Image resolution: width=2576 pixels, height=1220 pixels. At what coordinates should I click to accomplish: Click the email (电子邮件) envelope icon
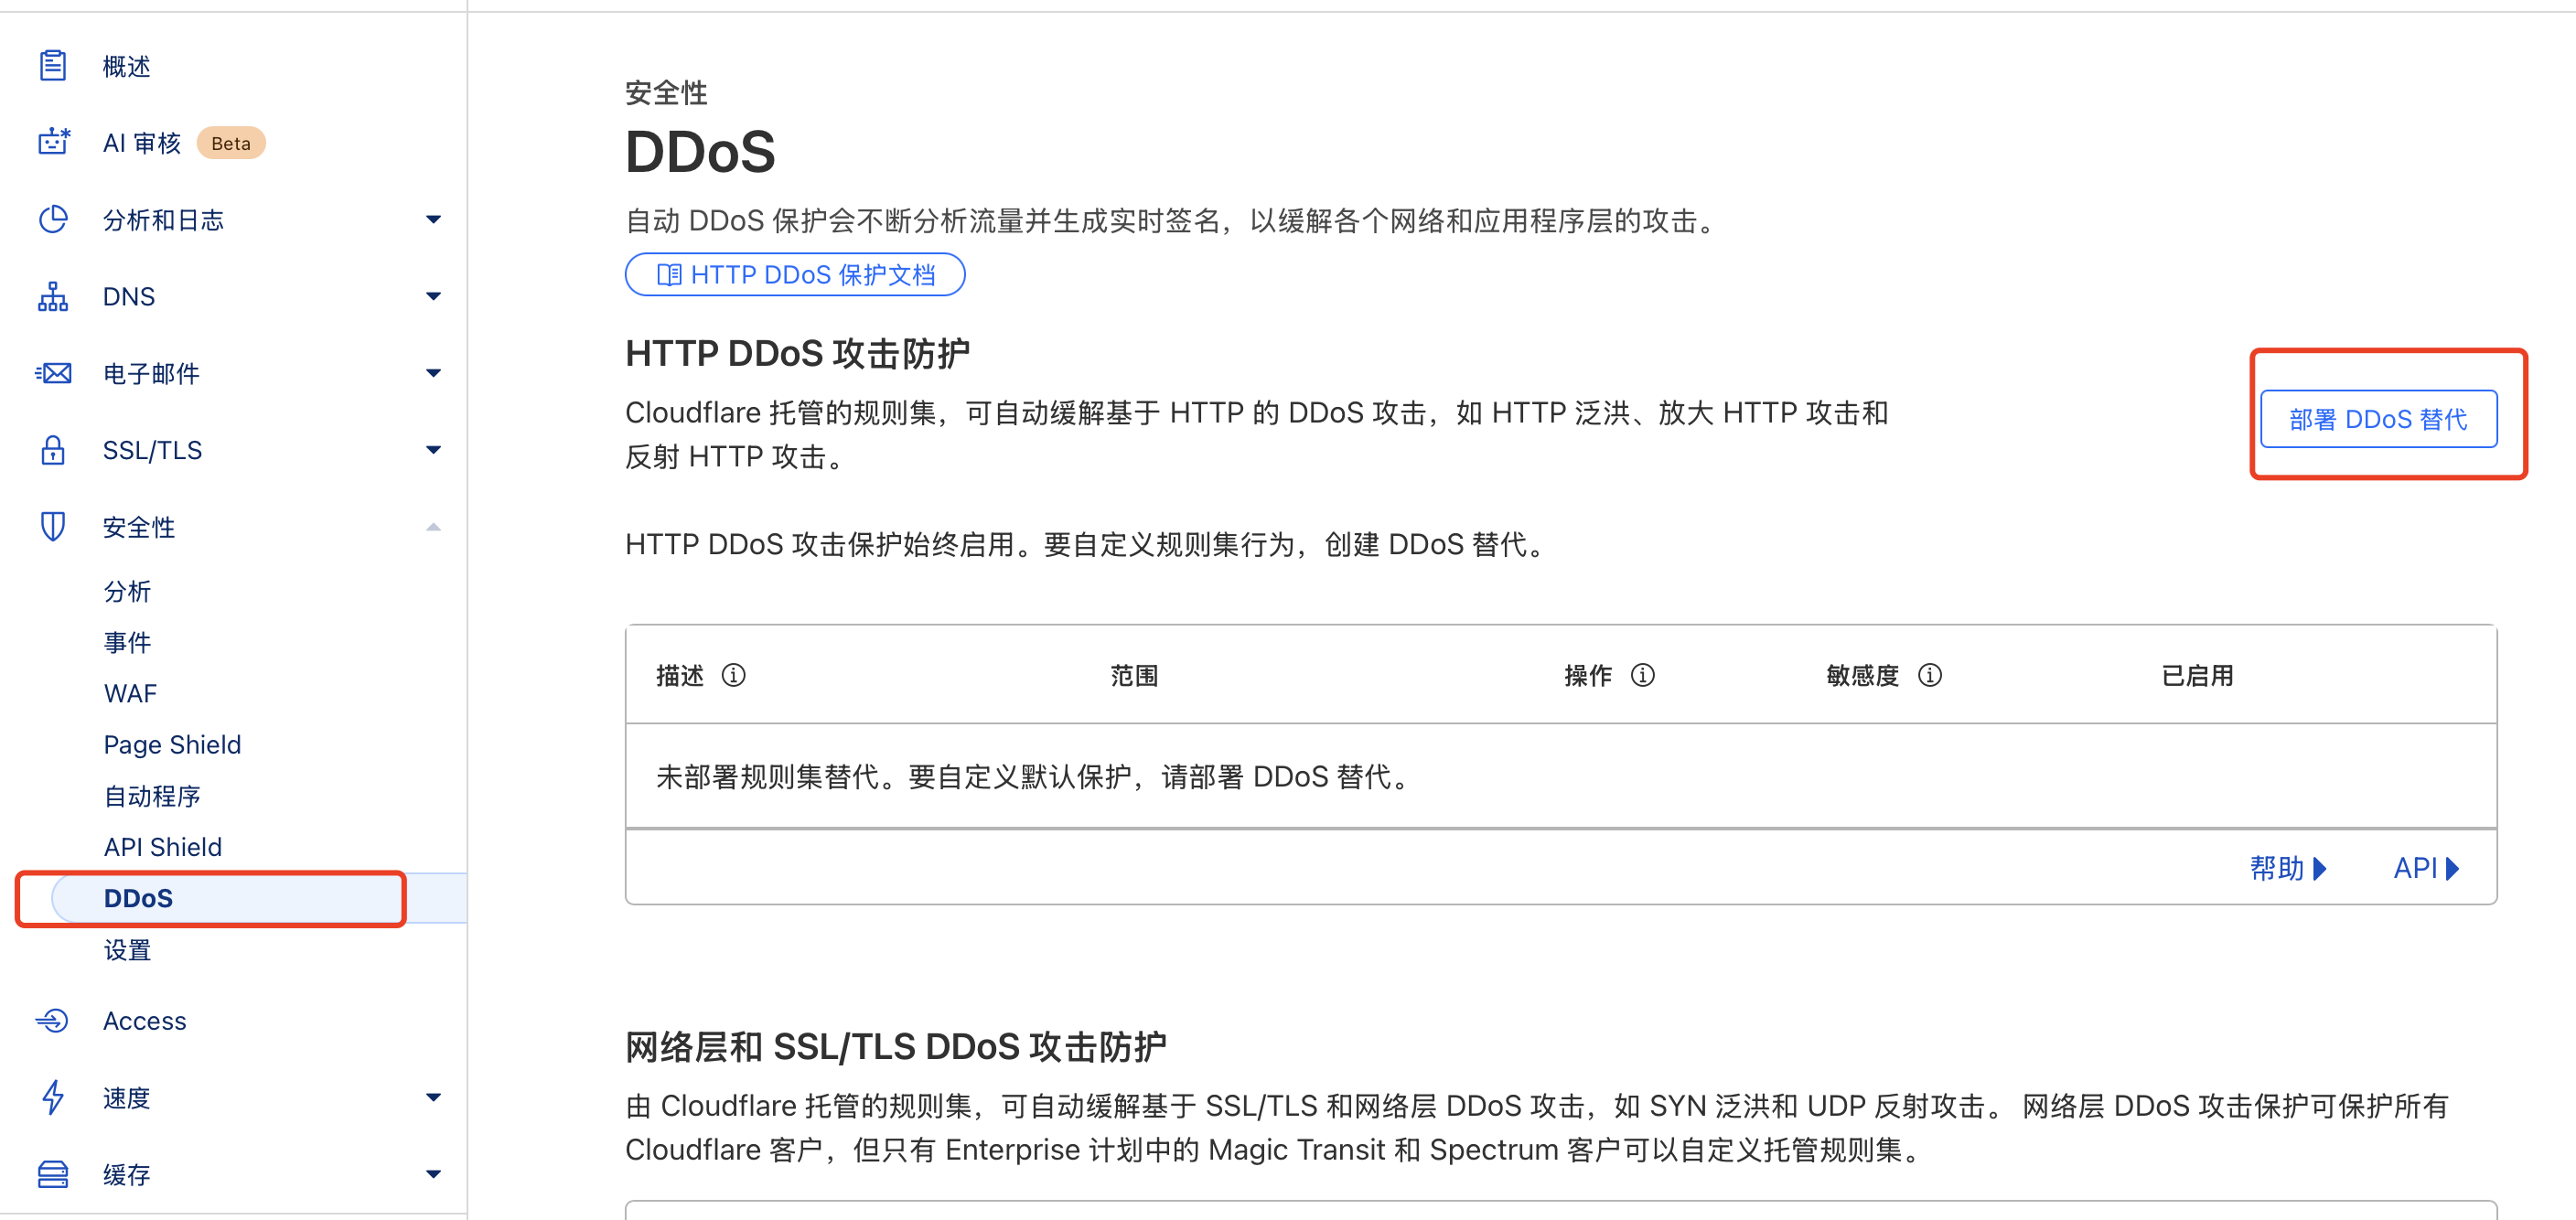tap(53, 373)
